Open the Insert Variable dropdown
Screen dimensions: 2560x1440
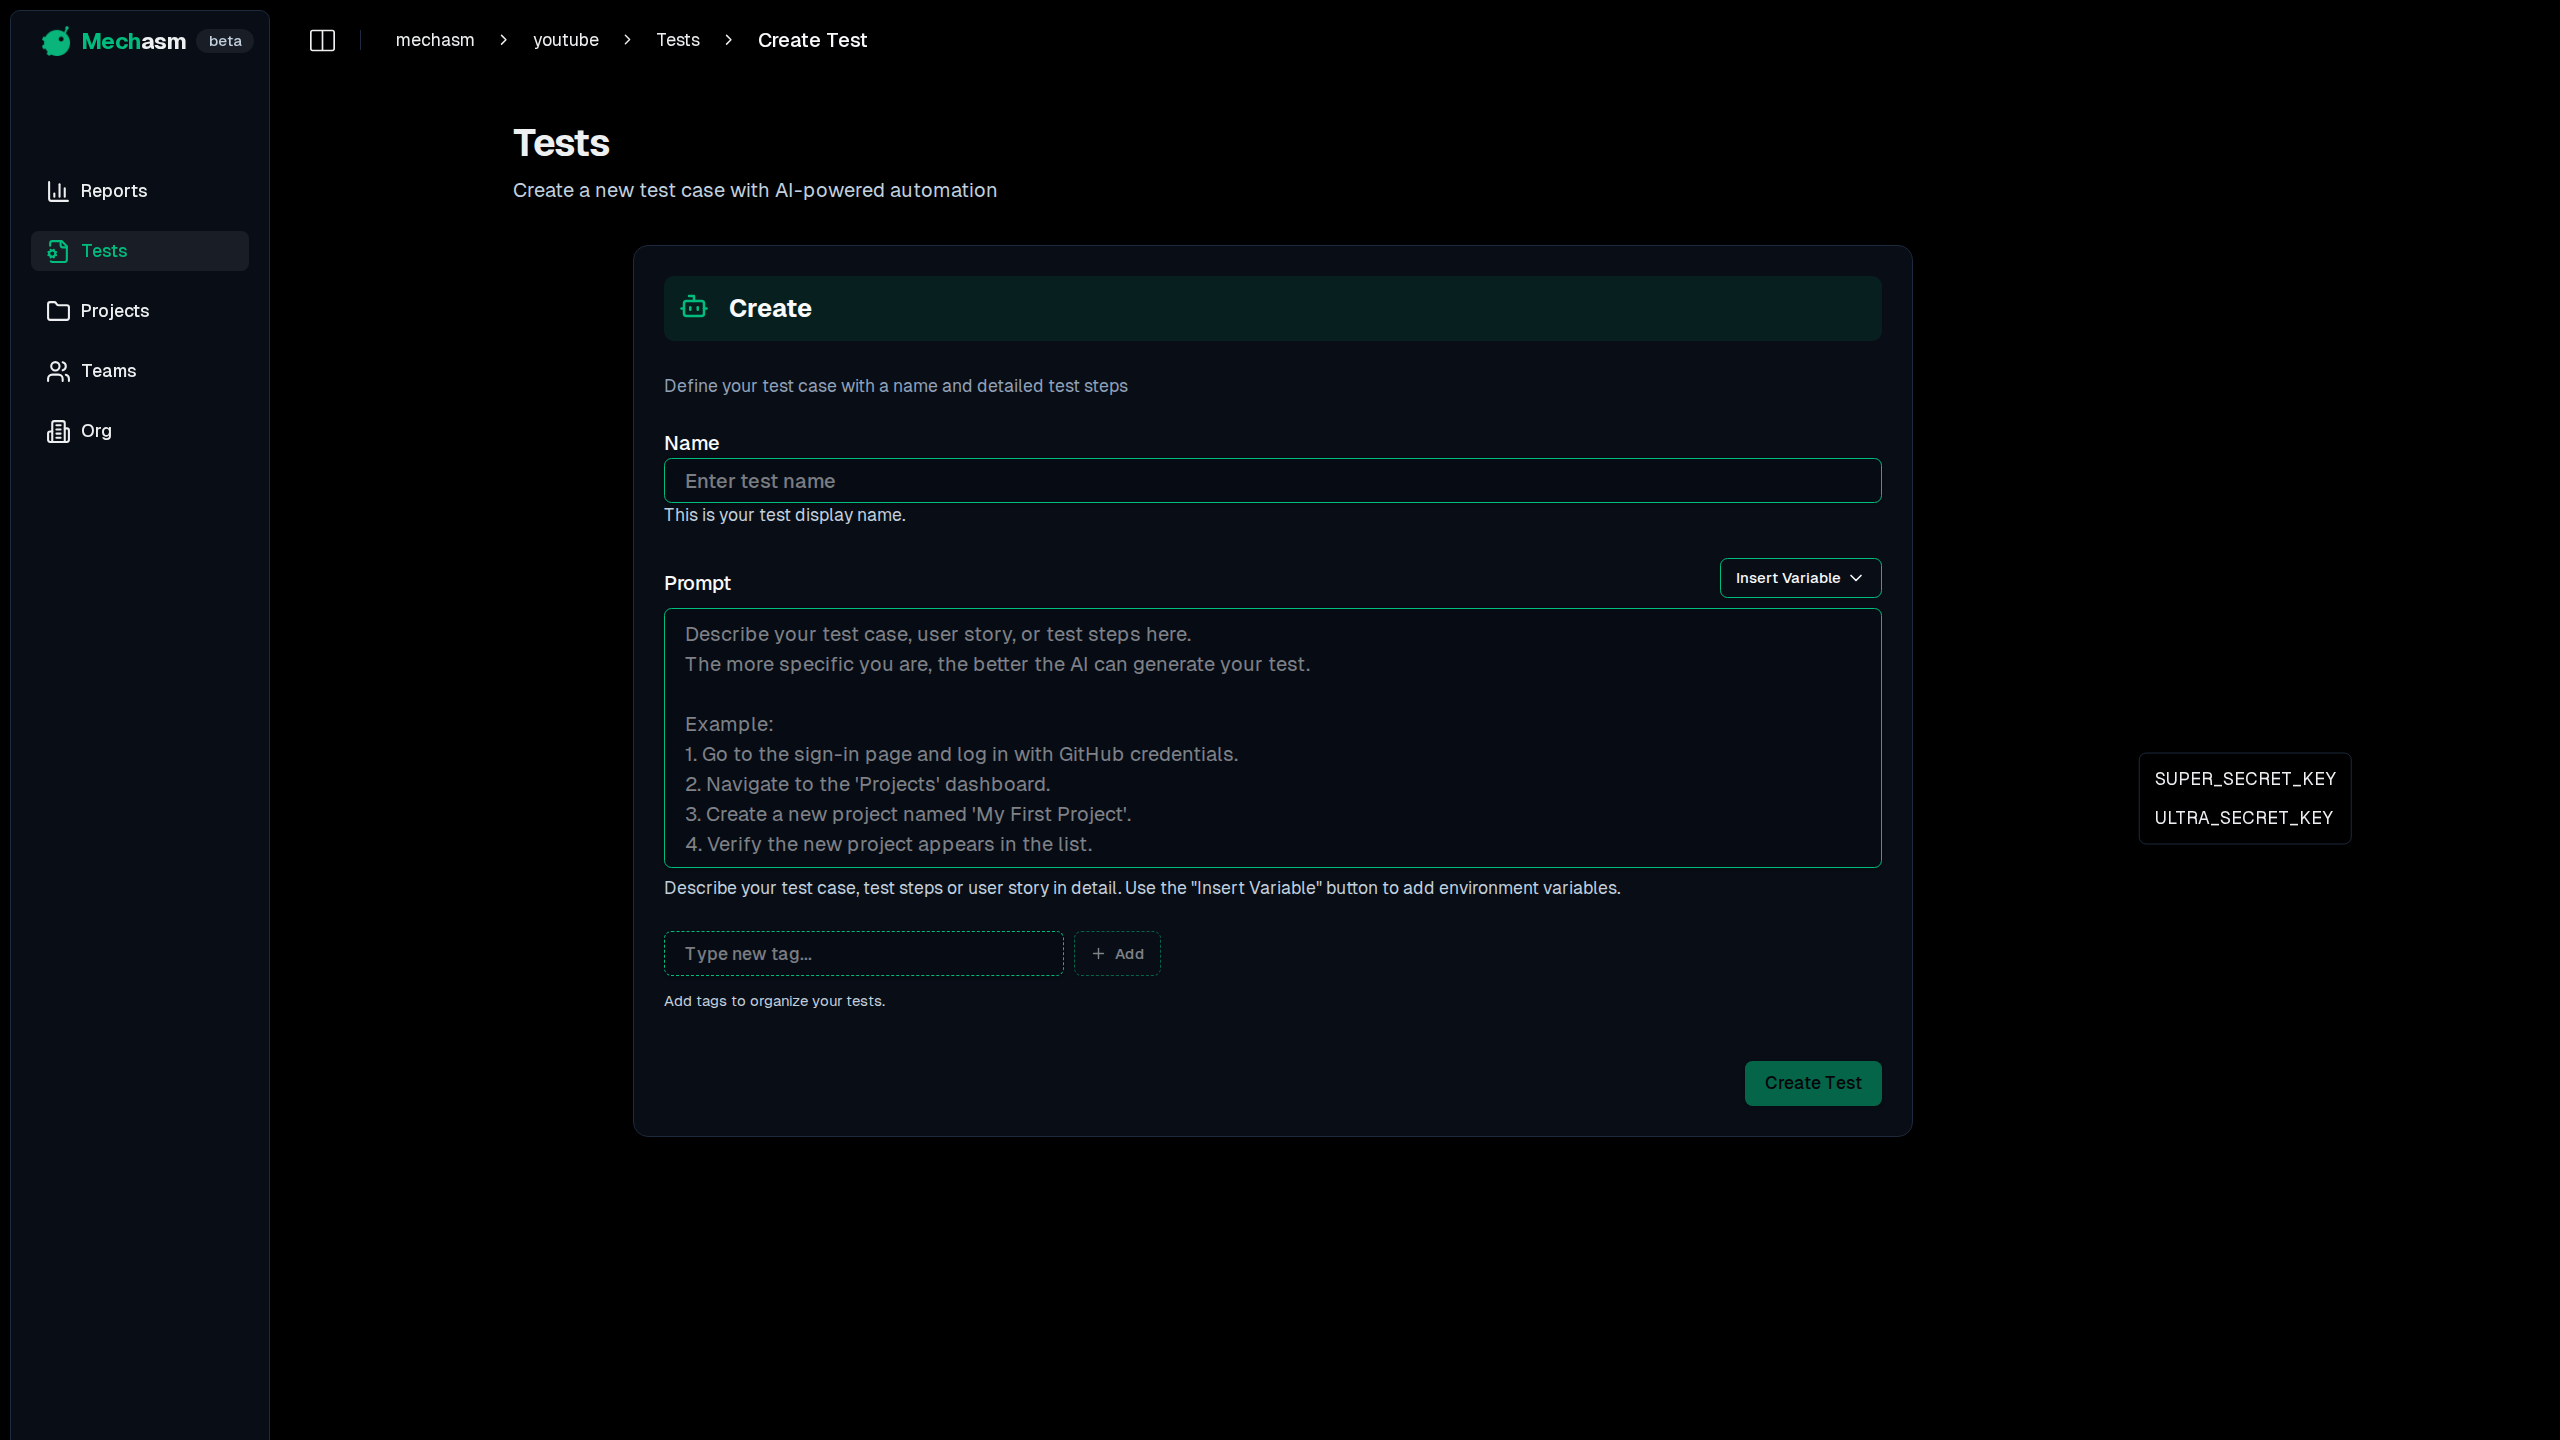pyautogui.click(x=1800, y=578)
